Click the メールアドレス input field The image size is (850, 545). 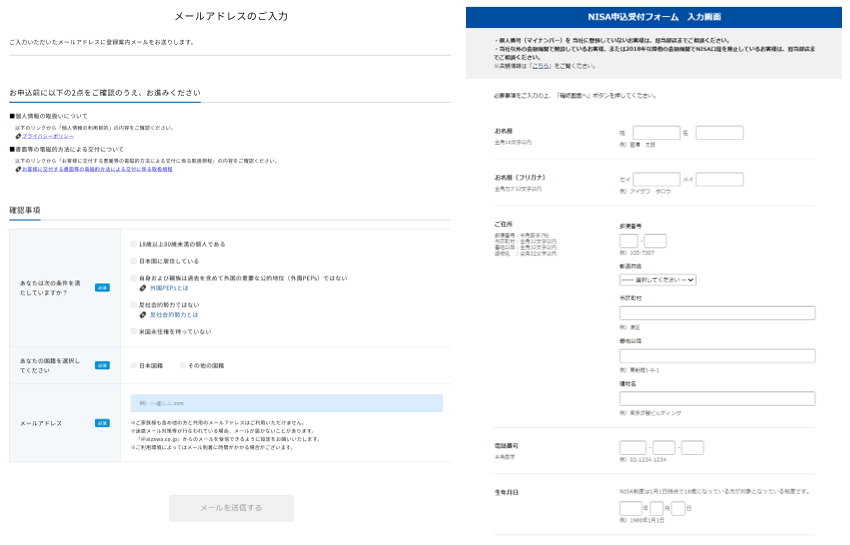coord(286,403)
